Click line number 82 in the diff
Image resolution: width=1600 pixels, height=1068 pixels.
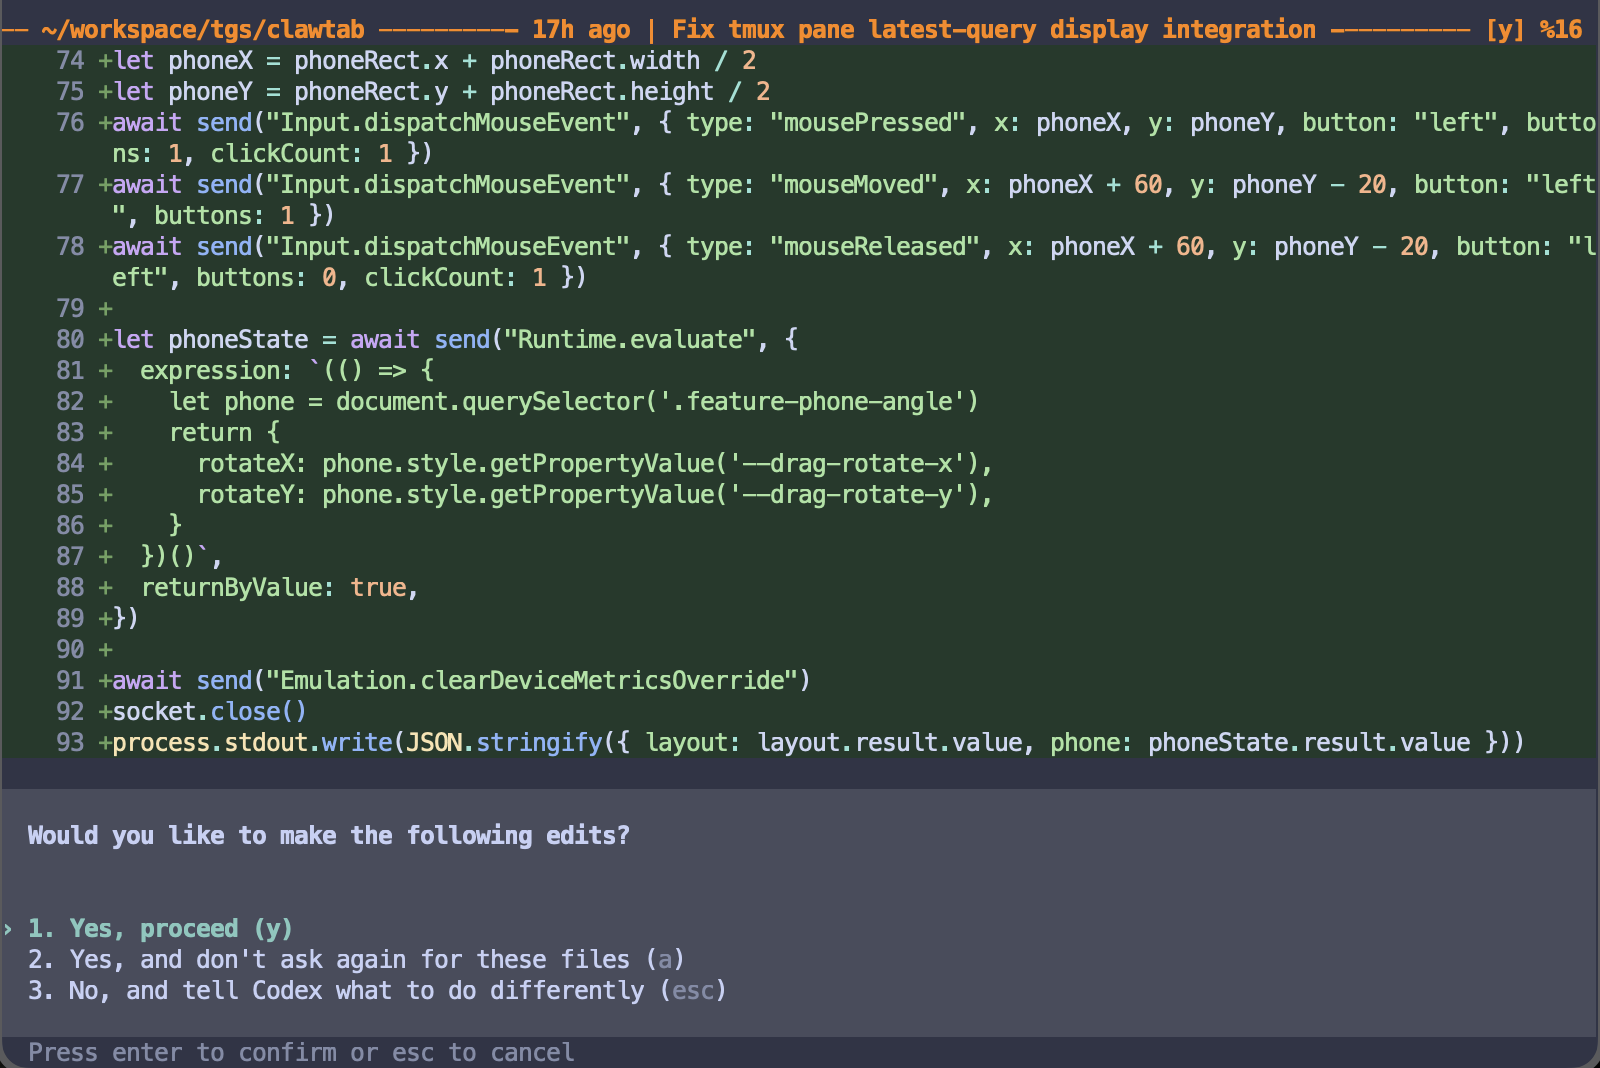(70, 402)
